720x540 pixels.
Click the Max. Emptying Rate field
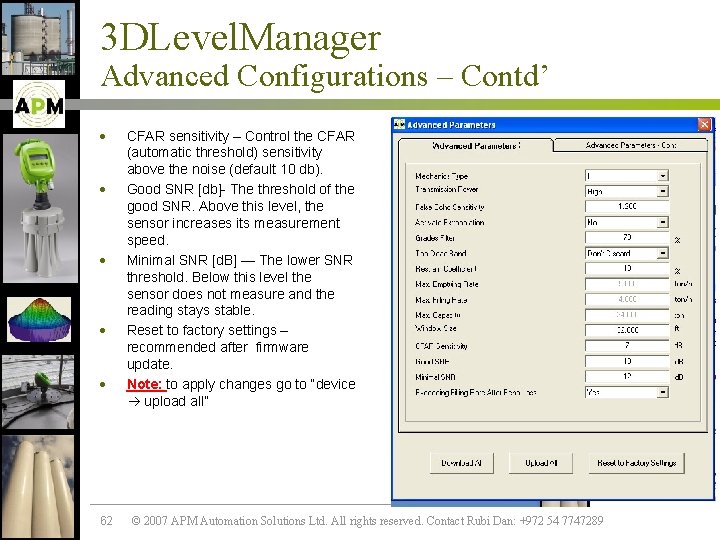tap(627, 284)
